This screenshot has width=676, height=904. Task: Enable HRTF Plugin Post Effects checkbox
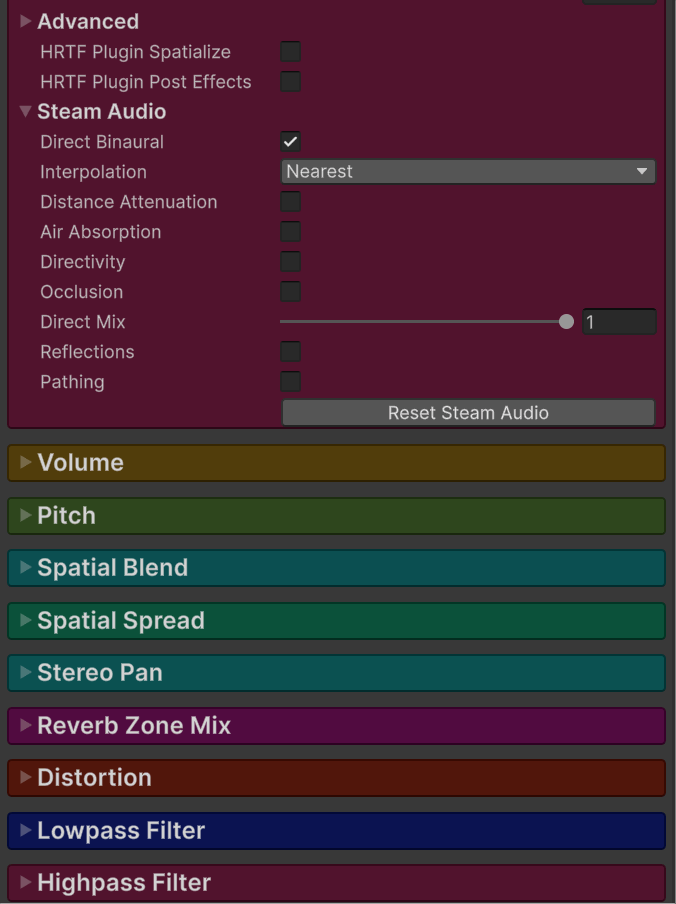(x=291, y=82)
